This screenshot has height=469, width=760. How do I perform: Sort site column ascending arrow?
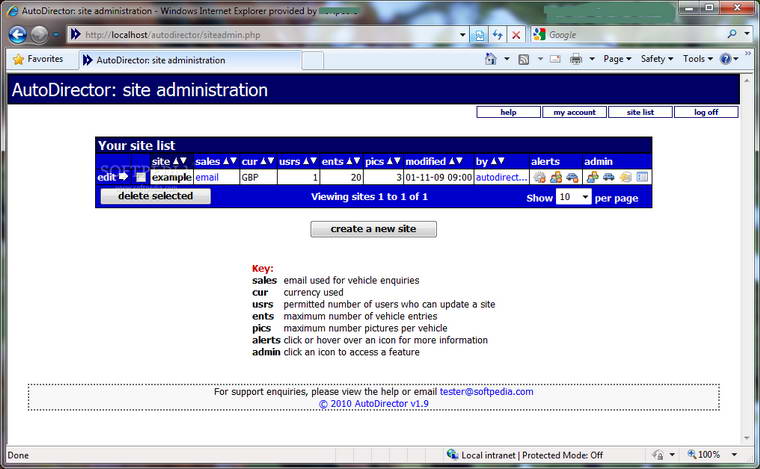tap(176, 161)
